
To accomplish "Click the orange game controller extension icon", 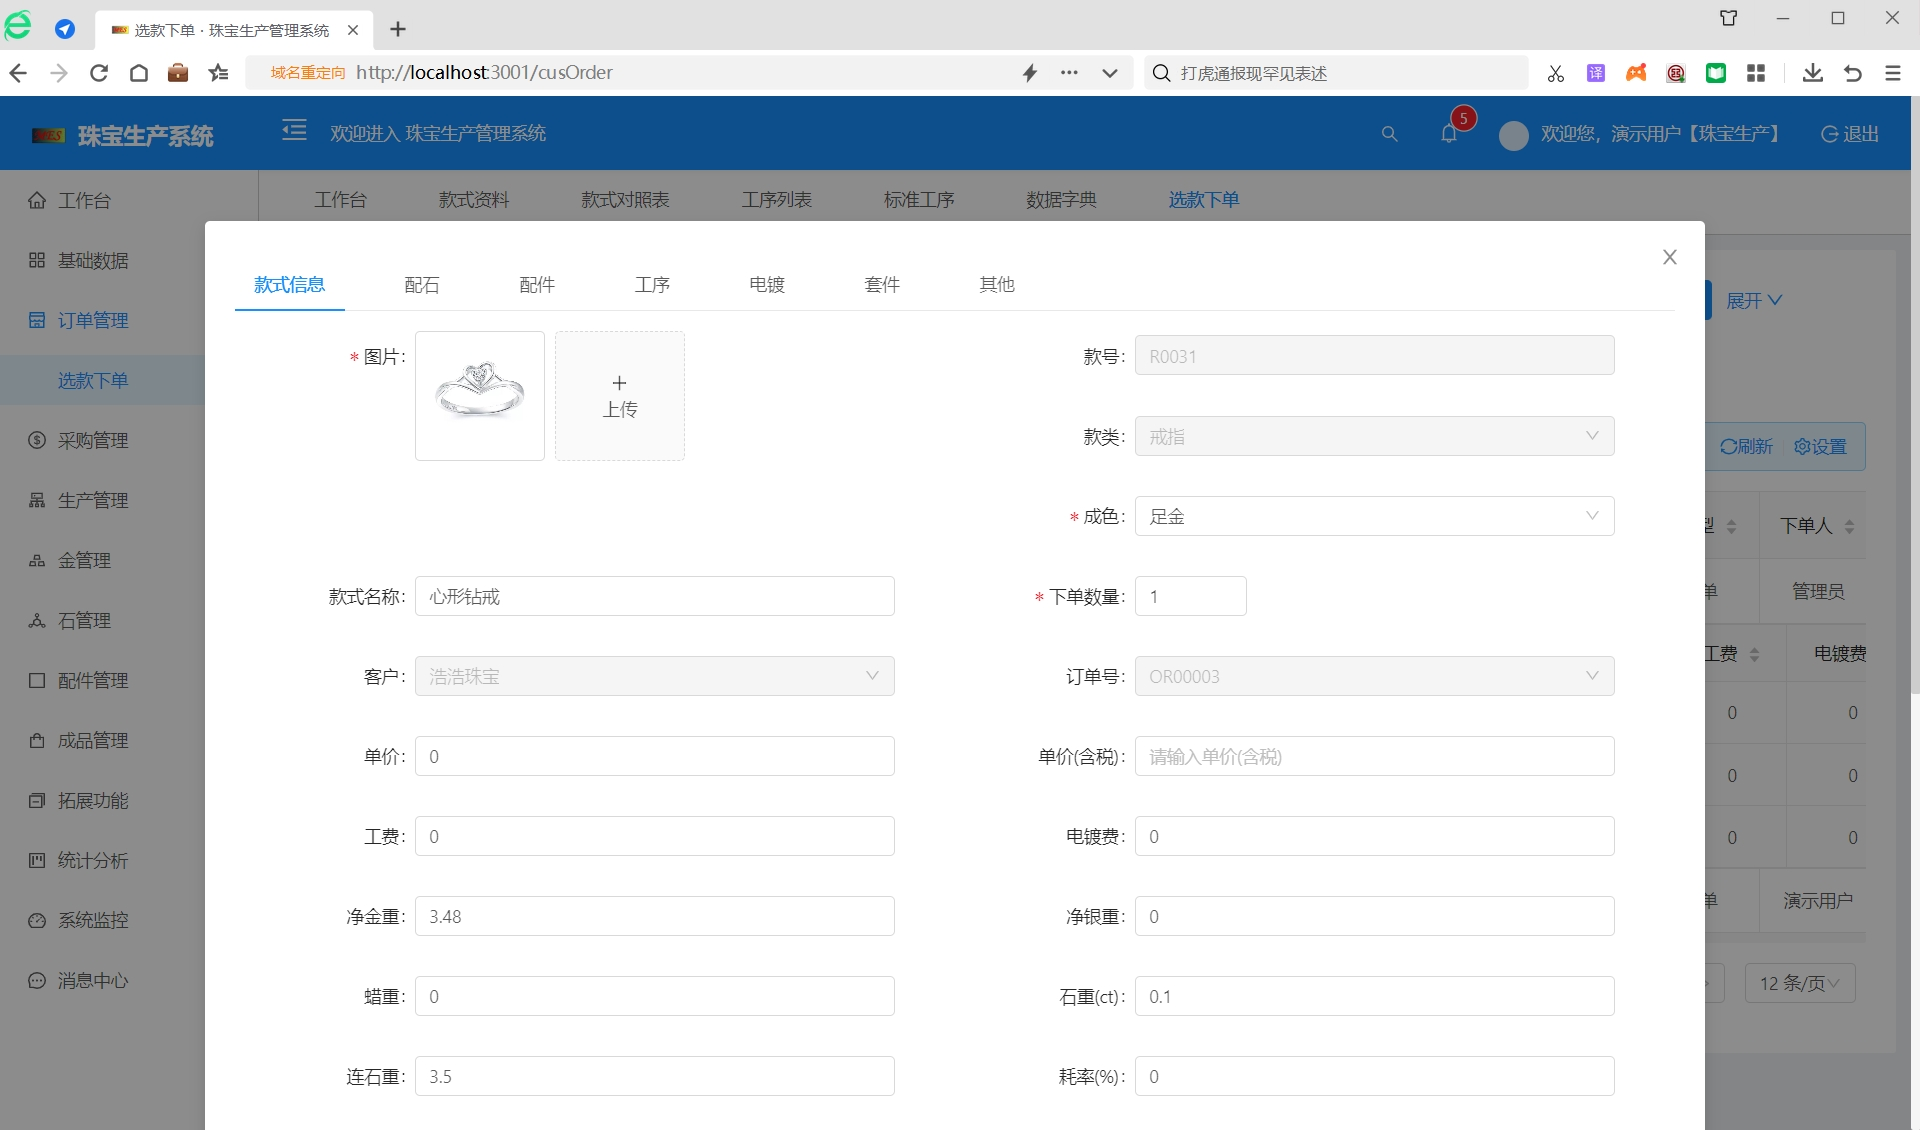I will (x=1636, y=73).
